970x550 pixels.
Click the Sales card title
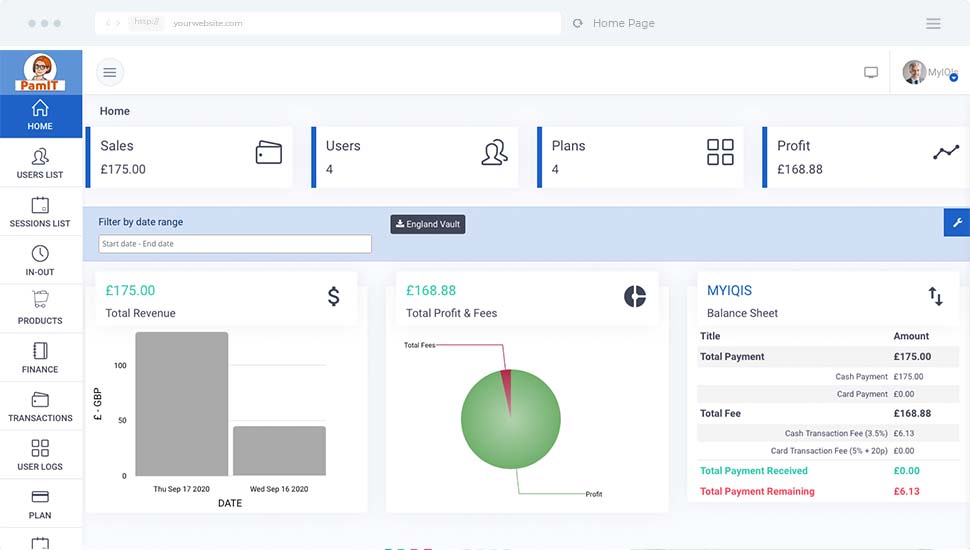[x=117, y=145]
